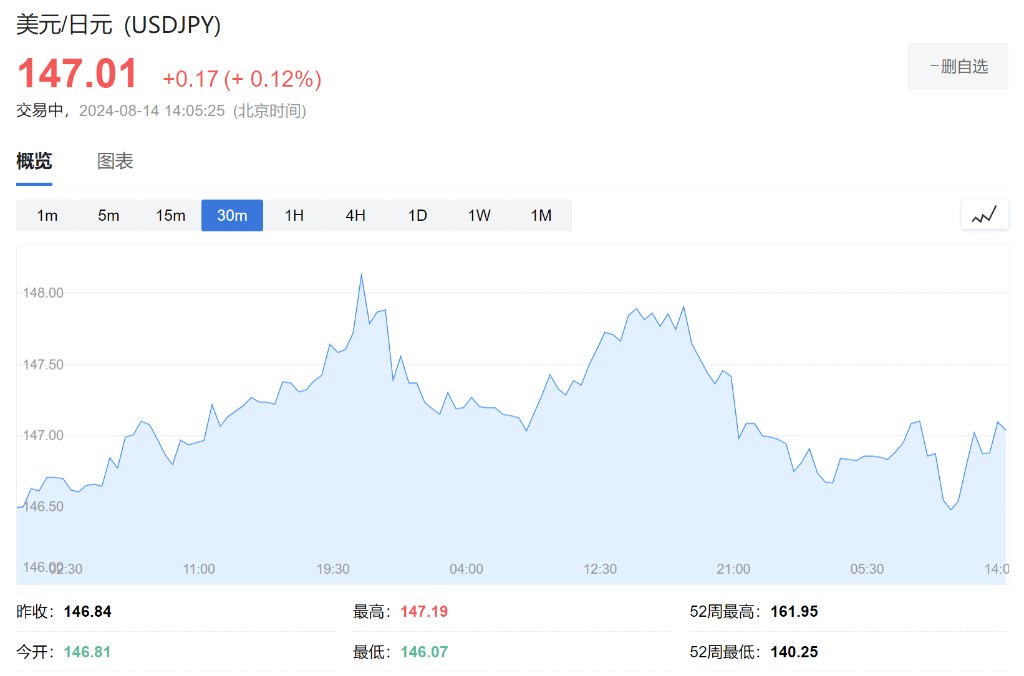Viewport: 1024px width, 676px height.
Task: Open the line chart type icon
Action: coord(984,215)
